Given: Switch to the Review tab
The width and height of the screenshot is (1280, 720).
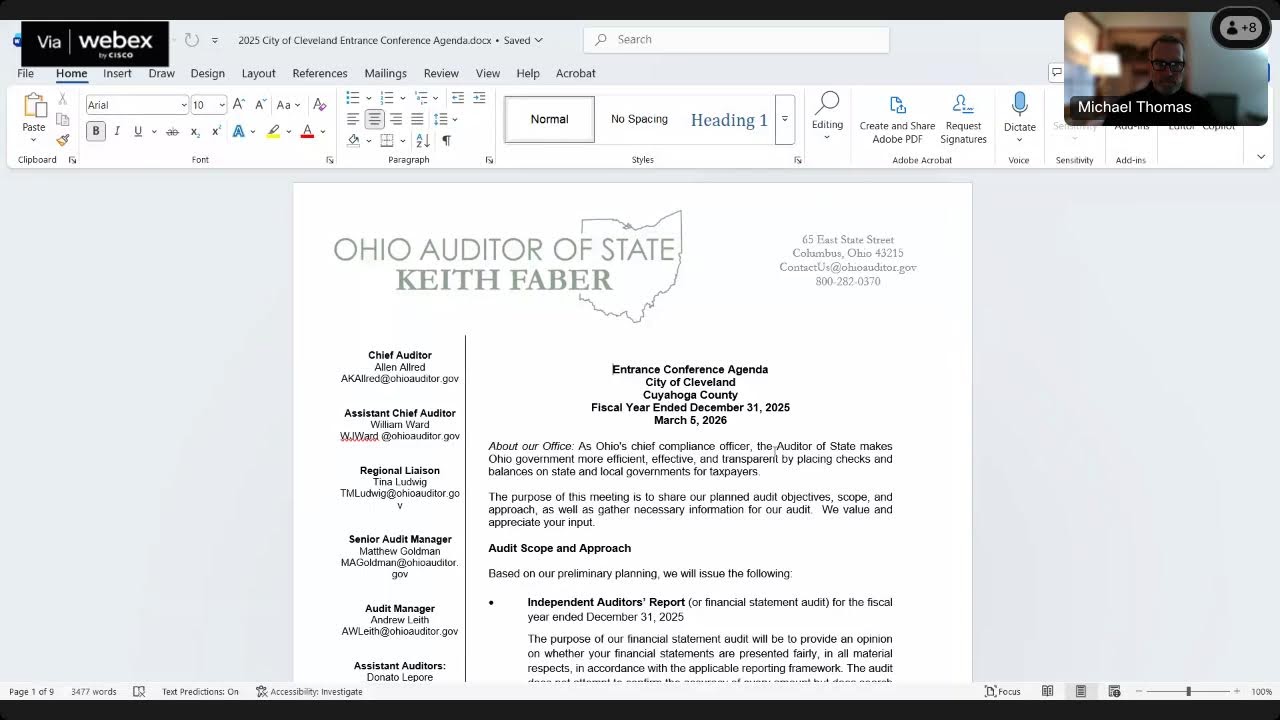Looking at the screenshot, I should click(441, 73).
